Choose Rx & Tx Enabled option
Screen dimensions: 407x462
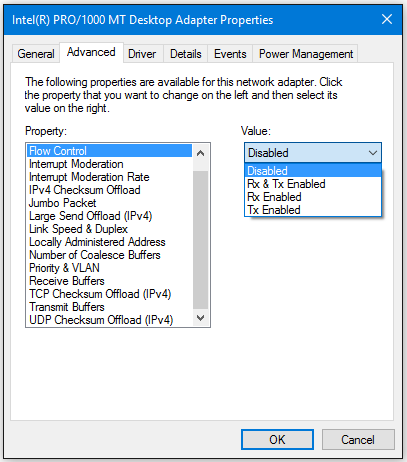pyautogui.click(x=313, y=184)
